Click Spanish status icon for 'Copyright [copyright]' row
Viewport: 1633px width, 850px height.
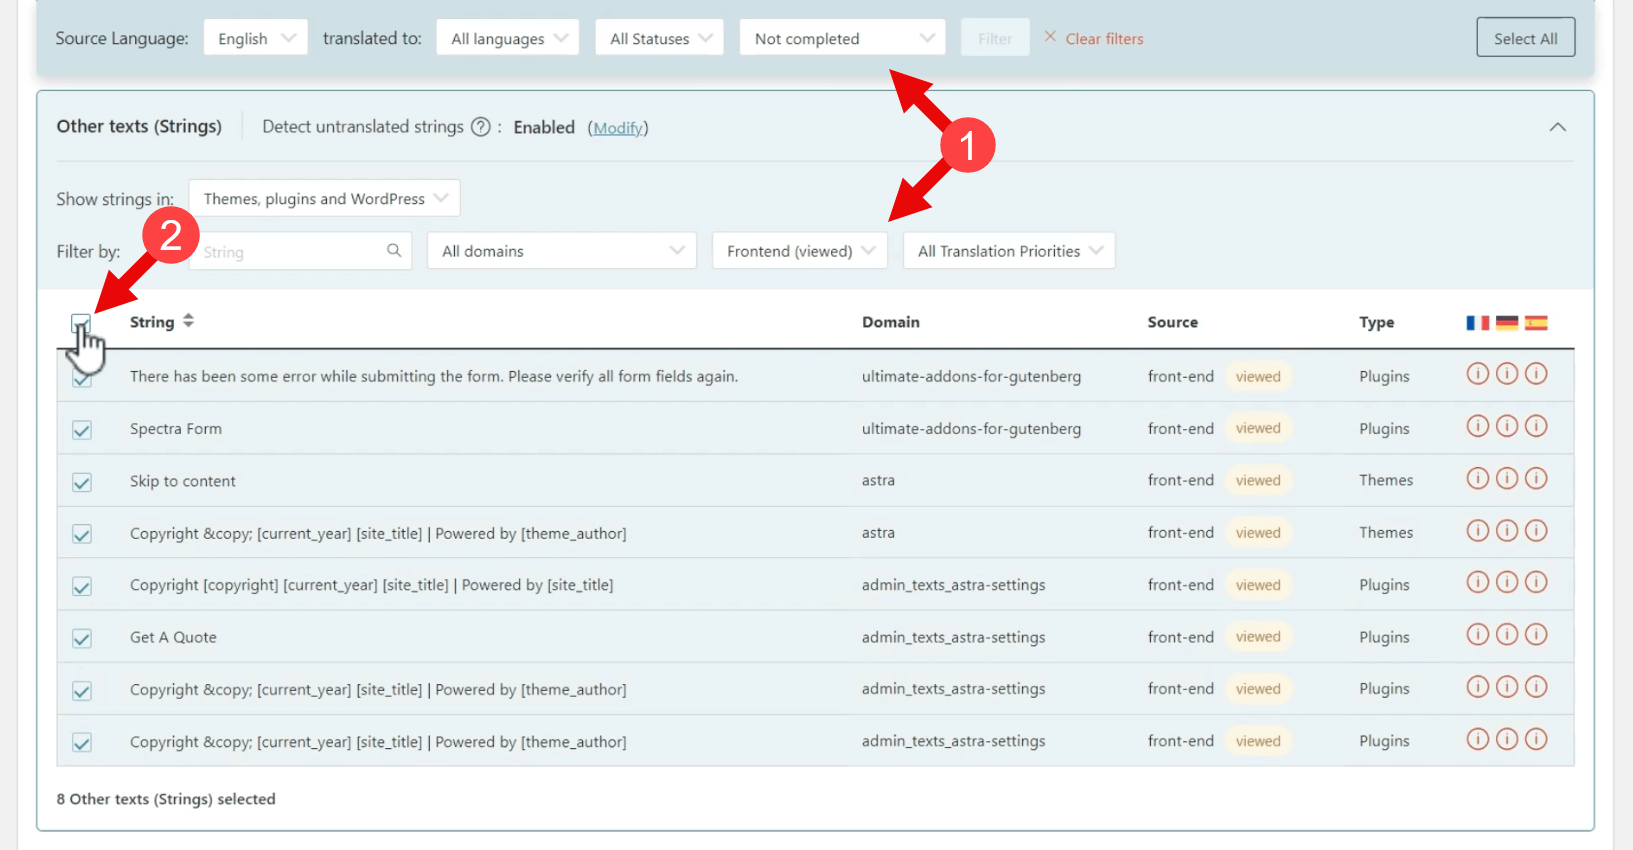[1536, 582]
